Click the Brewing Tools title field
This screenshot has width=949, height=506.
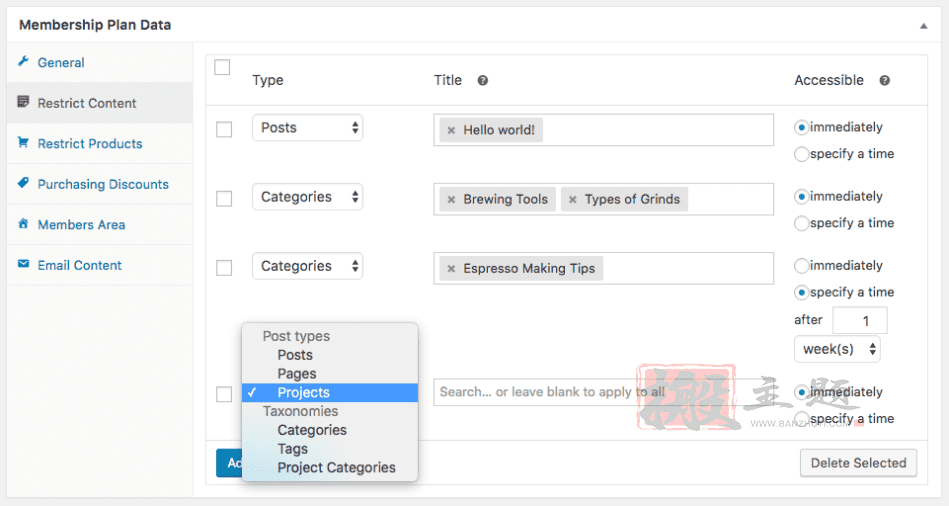point(603,199)
